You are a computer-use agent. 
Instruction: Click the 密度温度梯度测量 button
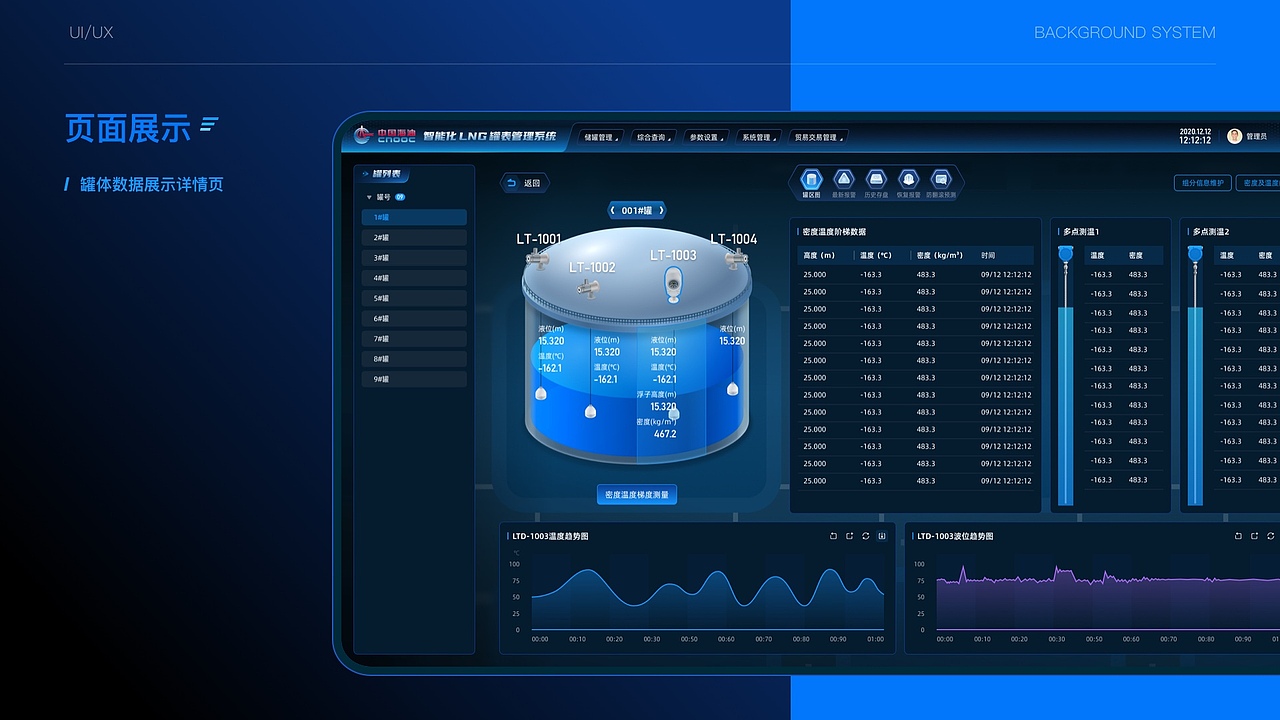(637, 495)
